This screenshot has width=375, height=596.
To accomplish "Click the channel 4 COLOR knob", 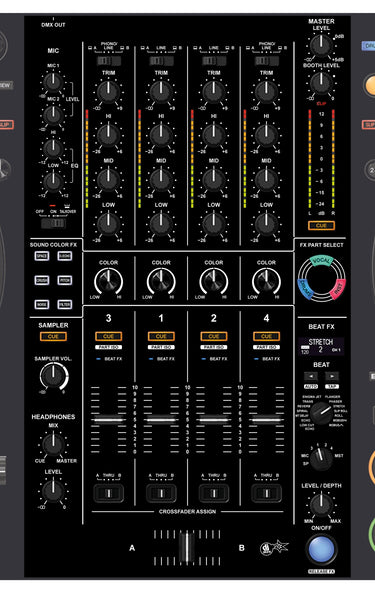I will point(266,282).
